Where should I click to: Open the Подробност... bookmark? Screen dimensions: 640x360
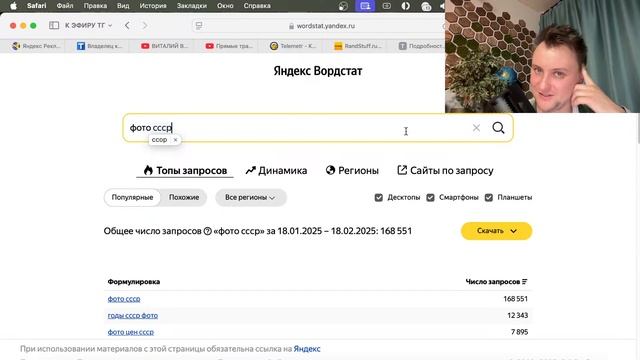tap(420, 46)
